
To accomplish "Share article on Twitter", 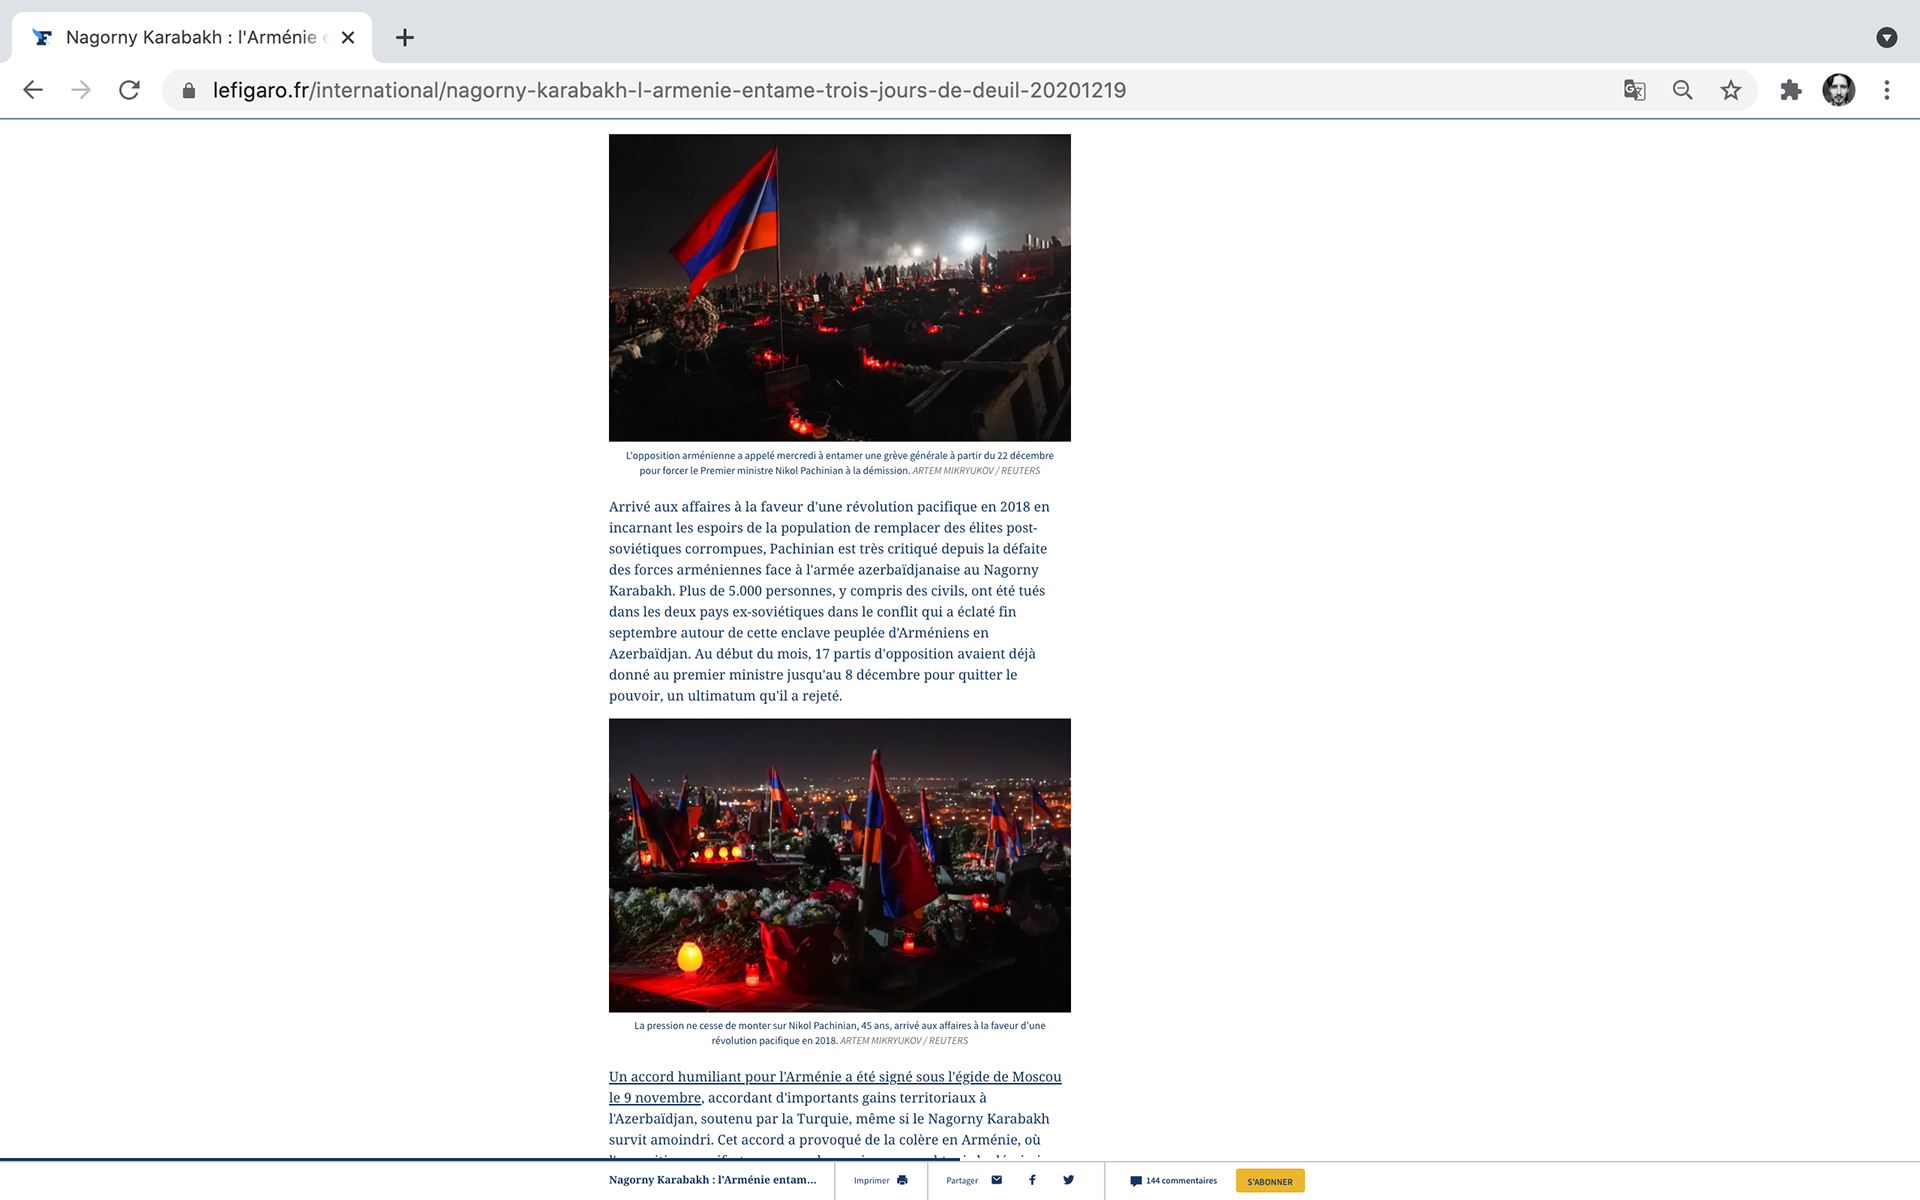I will point(1068,1180).
